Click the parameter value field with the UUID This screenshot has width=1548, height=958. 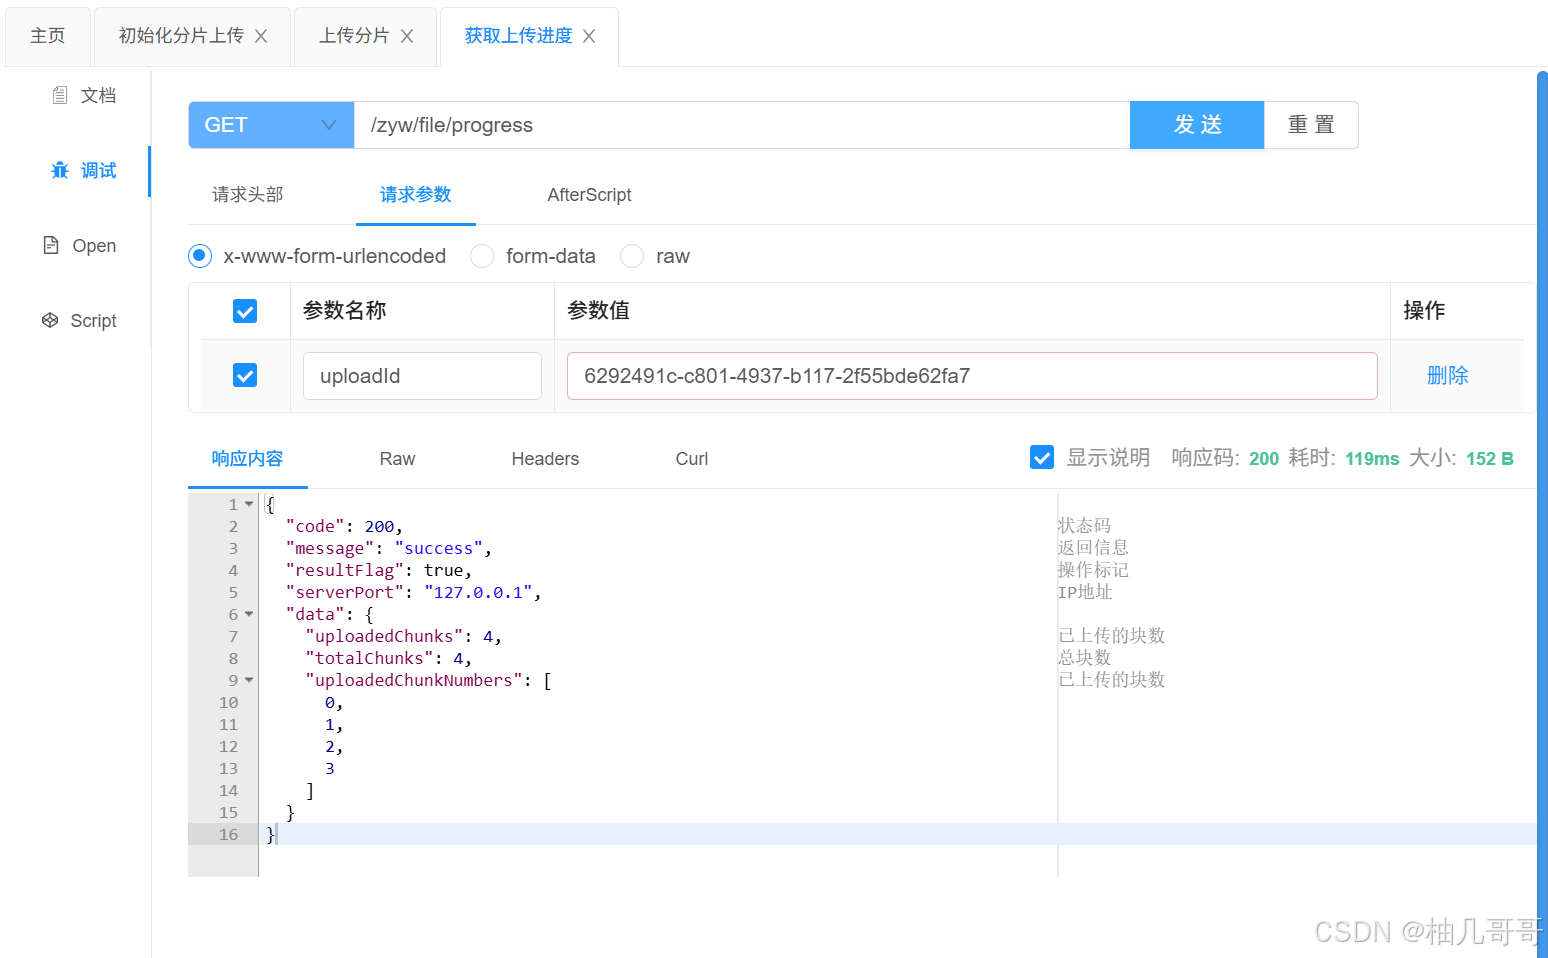972,376
